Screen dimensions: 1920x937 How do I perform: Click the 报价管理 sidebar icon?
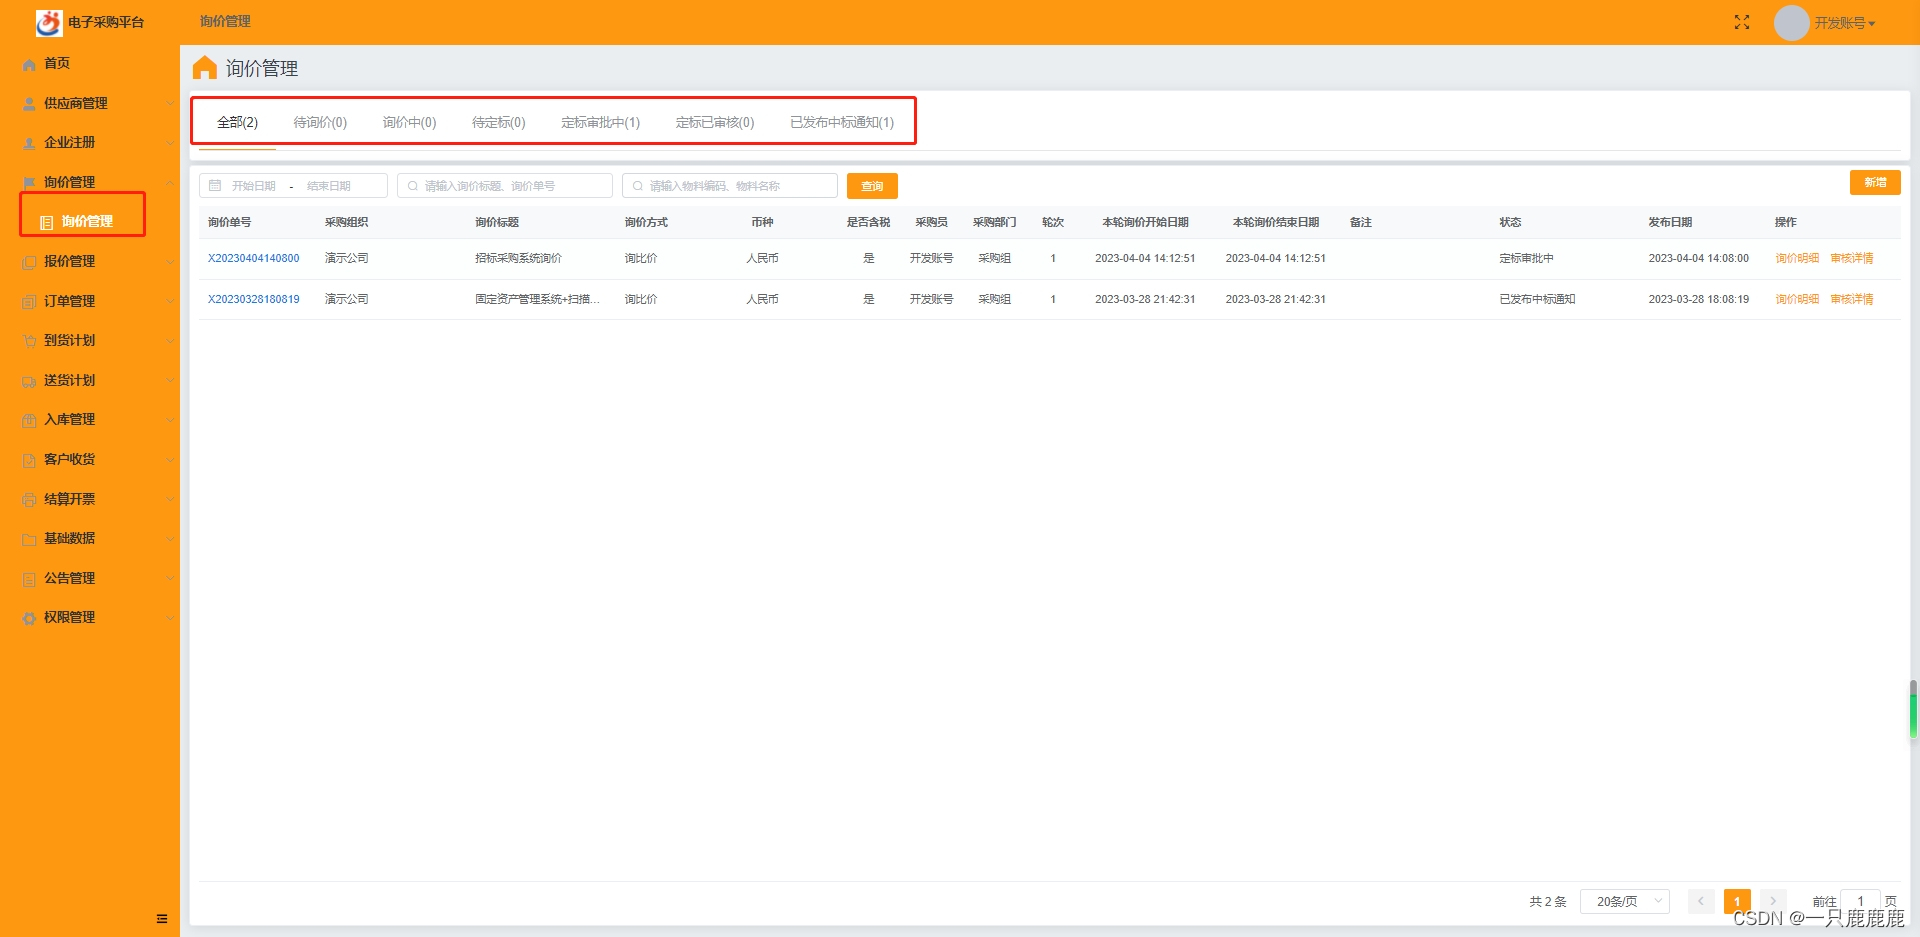pos(29,262)
